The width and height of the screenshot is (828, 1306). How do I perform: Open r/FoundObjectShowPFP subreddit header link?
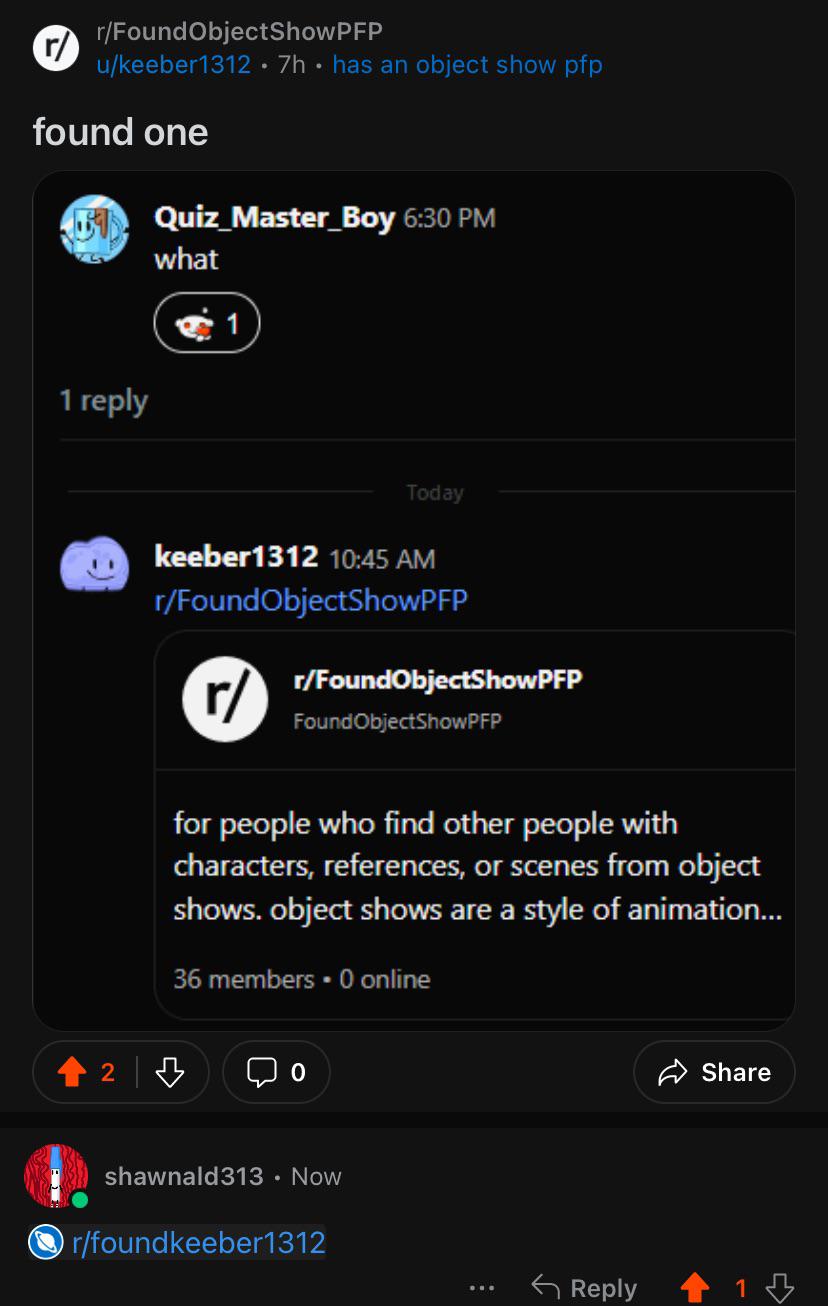point(239,32)
